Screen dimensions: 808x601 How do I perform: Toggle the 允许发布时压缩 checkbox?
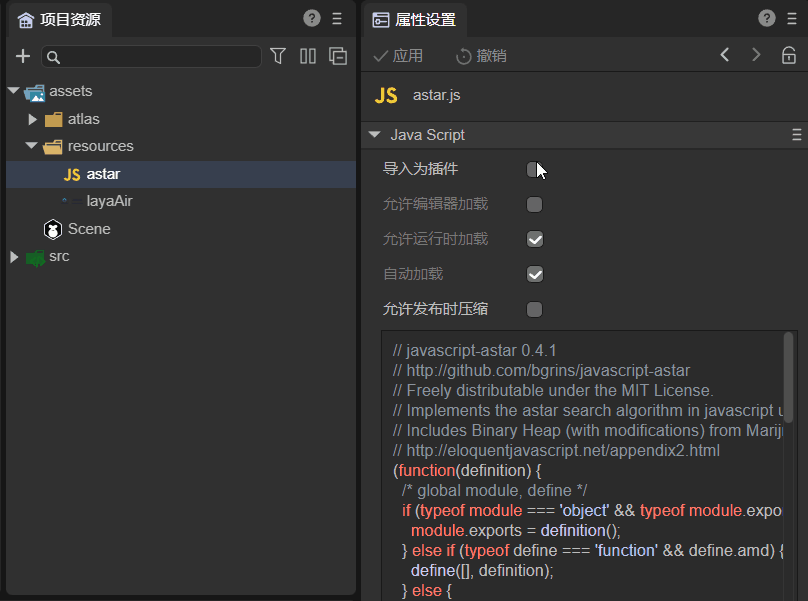(534, 310)
